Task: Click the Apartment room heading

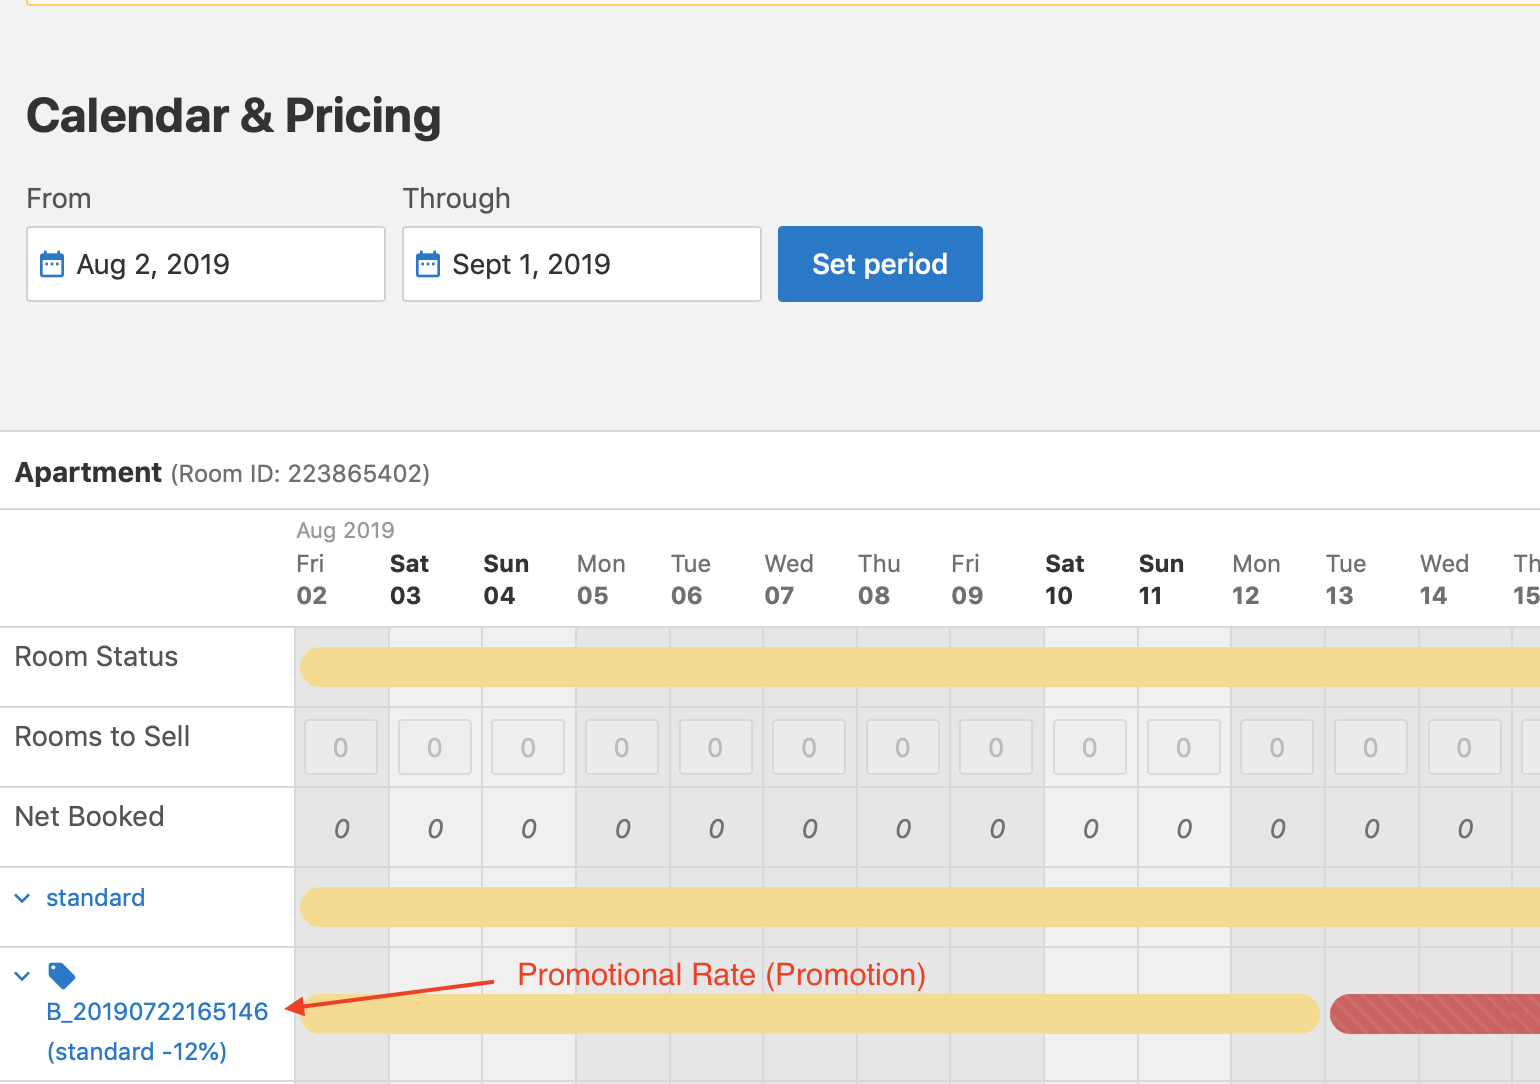Action: (88, 472)
